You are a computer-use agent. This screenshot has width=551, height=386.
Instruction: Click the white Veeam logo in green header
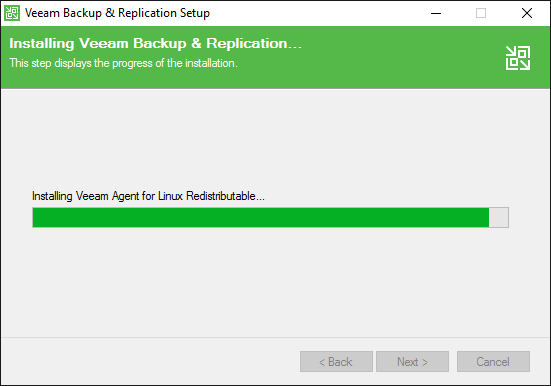(x=518, y=58)
